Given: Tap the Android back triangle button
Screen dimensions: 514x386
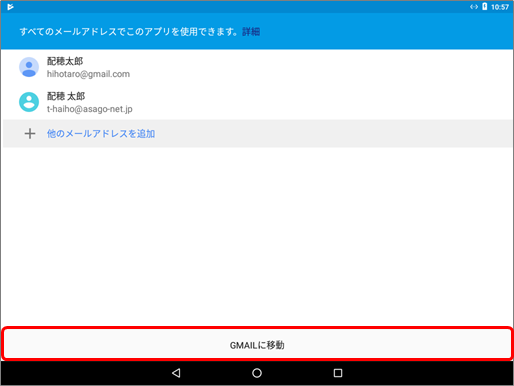Looking at the screenshot, I should (176, 373).
